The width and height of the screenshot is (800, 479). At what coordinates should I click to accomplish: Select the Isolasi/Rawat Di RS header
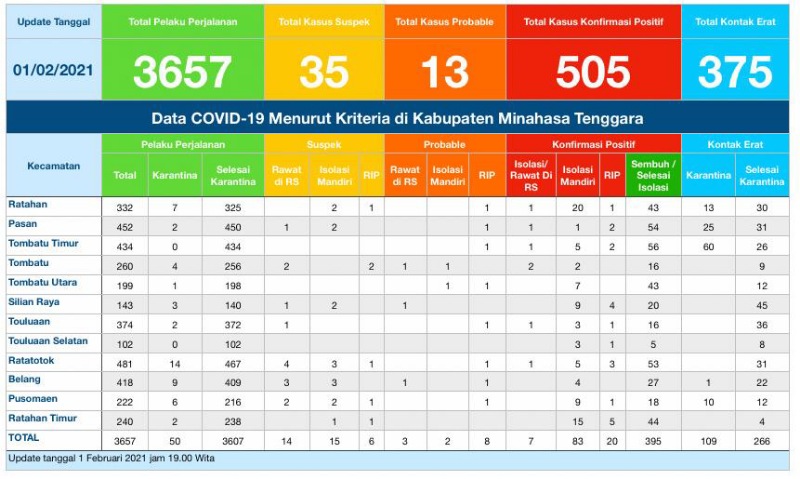[531, 175]
